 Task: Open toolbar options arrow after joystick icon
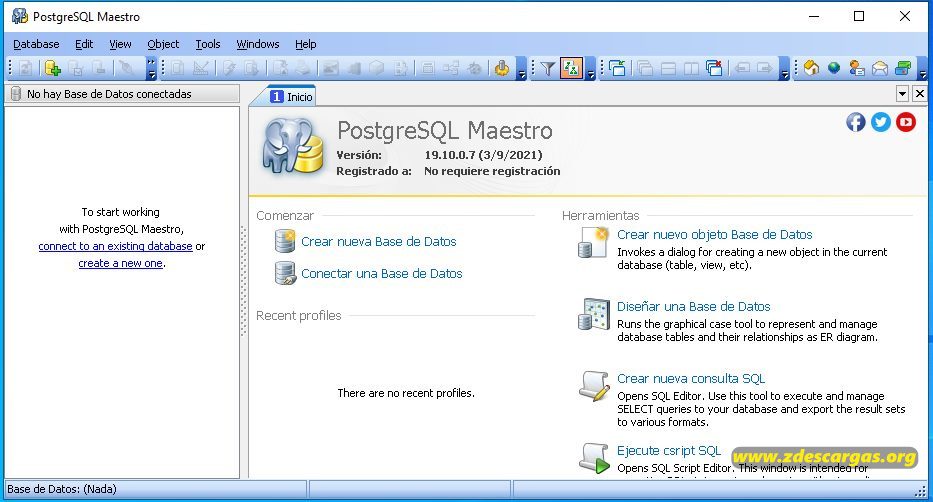(x=522, y=68)
